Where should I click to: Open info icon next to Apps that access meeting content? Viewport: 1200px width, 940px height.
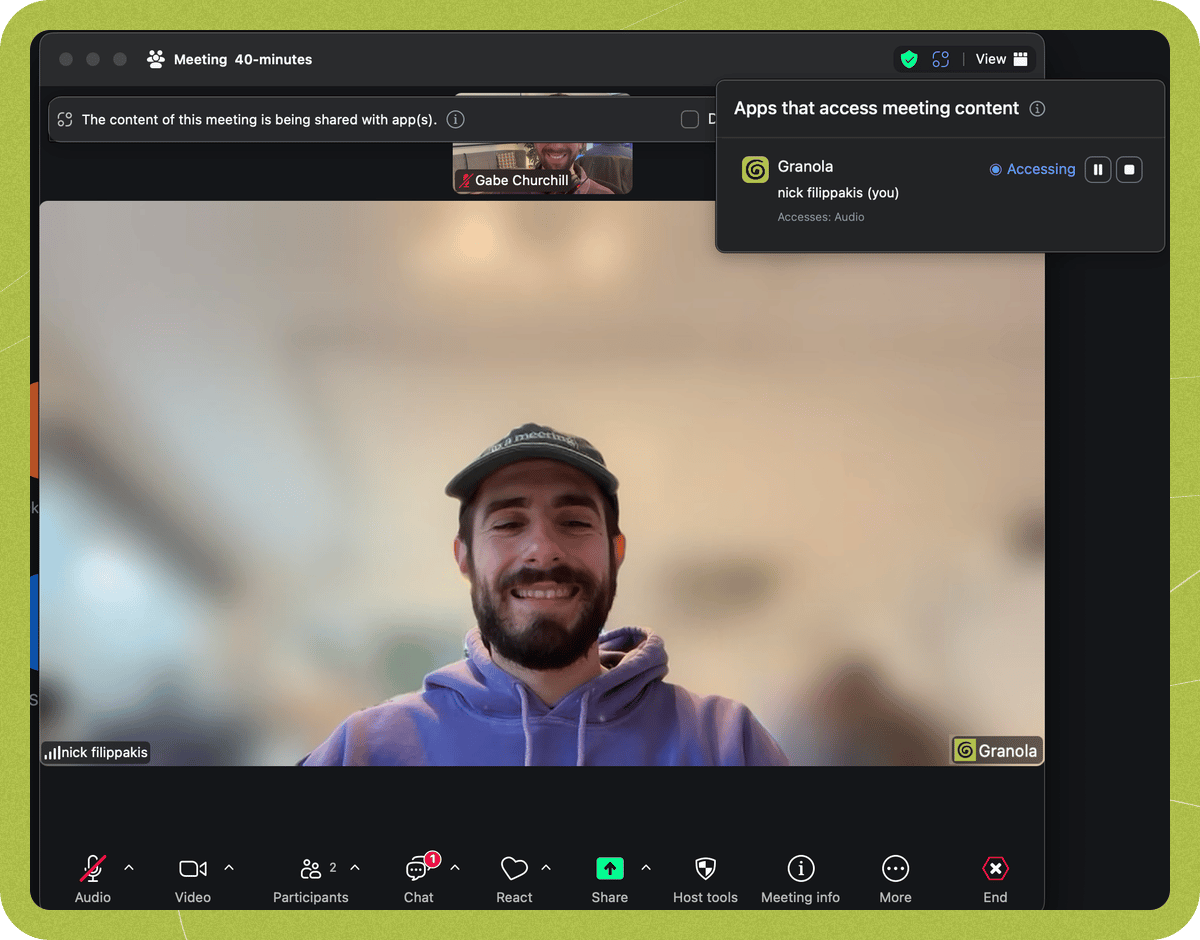coord(1037,109)
